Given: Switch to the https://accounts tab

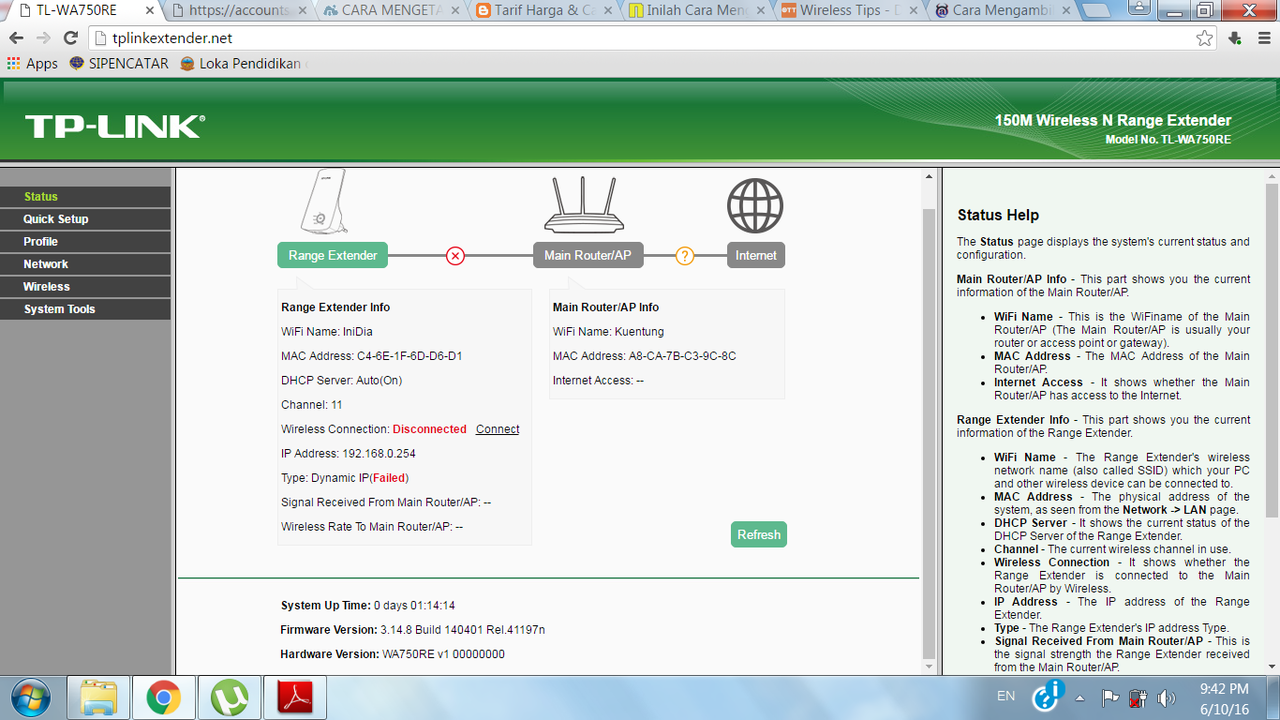Looking at the screenshot, I should tap(239, 11).
